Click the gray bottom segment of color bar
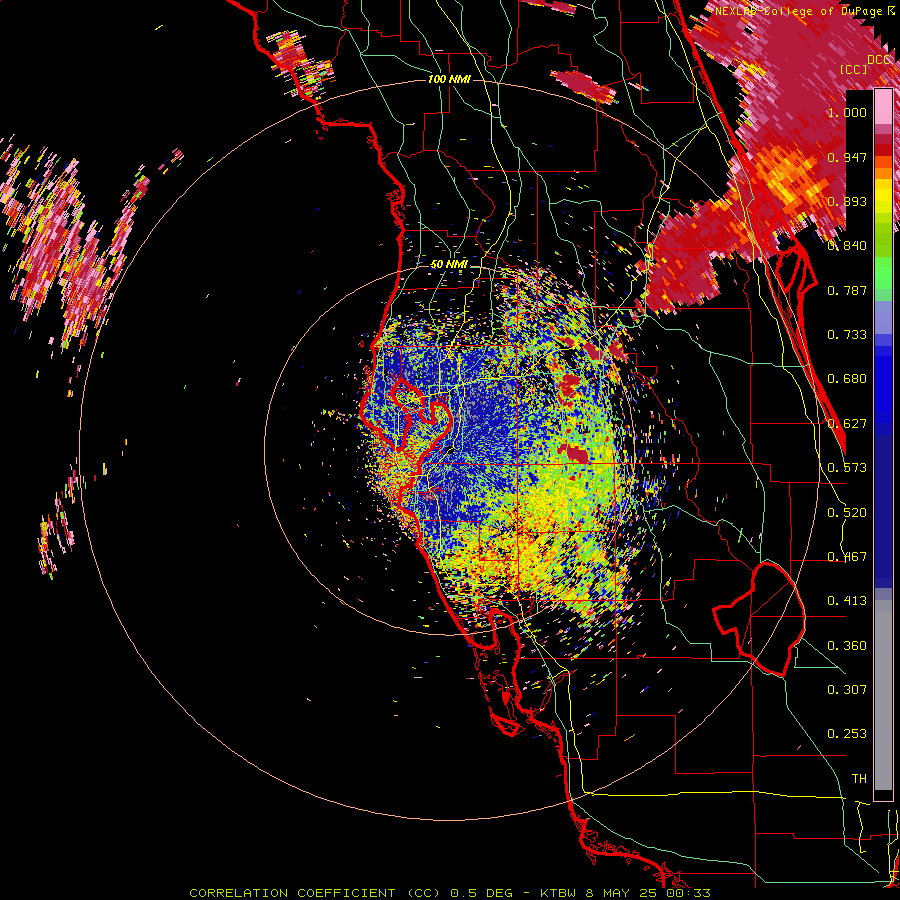The width and height of the screenshot is (900, 900). point(883,695)
